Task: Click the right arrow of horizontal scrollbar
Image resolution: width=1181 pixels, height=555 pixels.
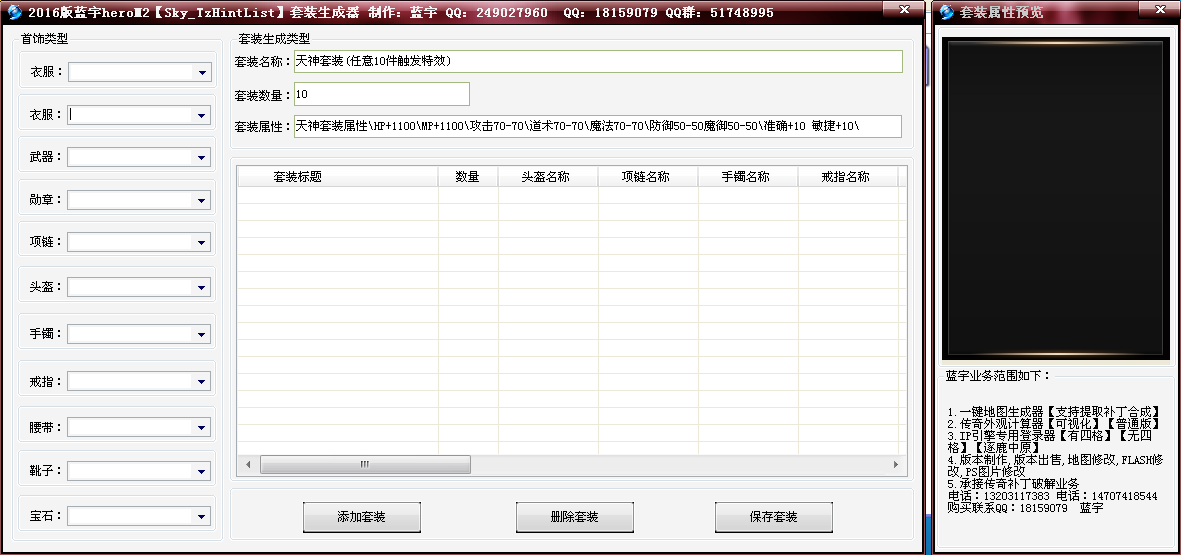Action: tap(896, 465)
